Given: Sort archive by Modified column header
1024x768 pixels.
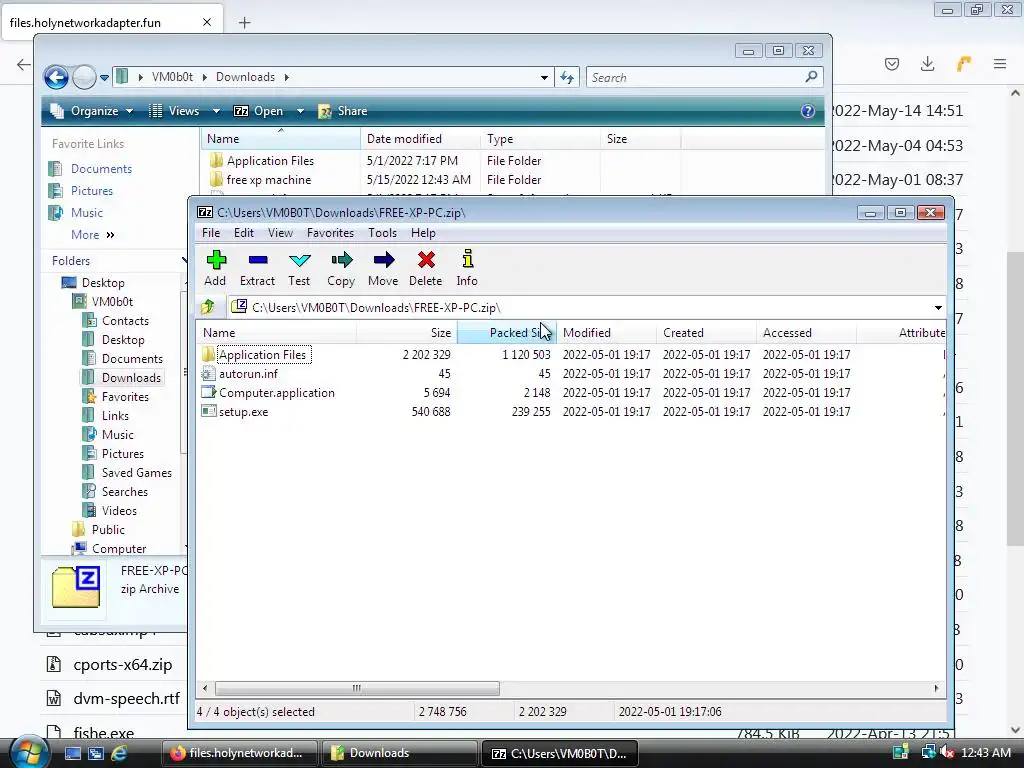Looking at the screenshot, I should 607,332.
